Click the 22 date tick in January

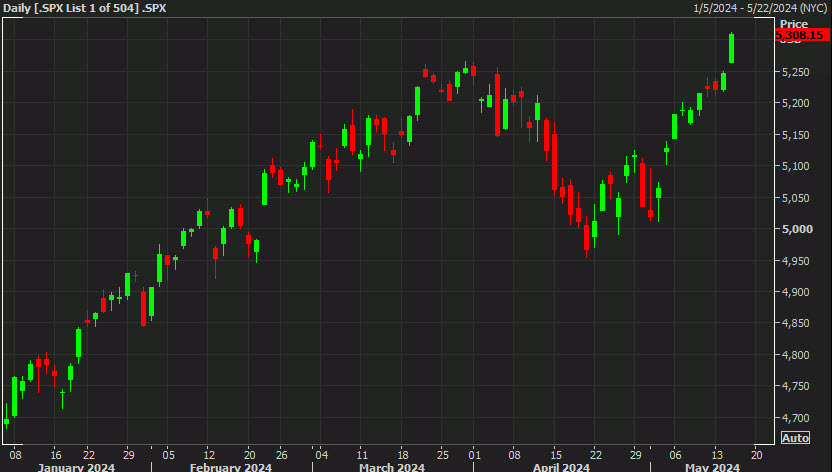[89, 455]
